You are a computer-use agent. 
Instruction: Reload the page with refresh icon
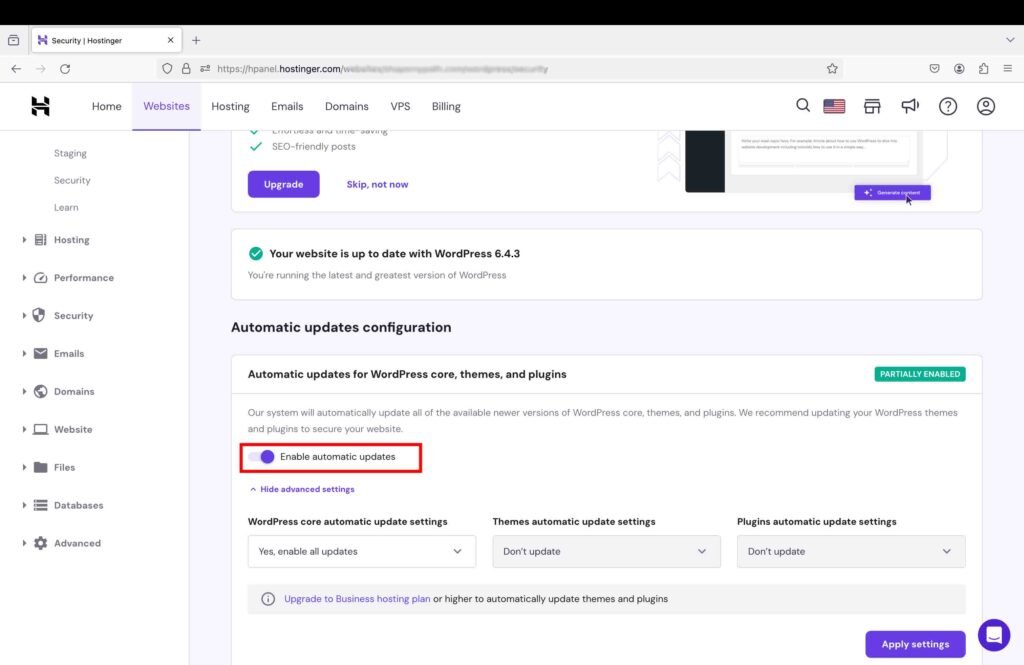coord(65,69)
